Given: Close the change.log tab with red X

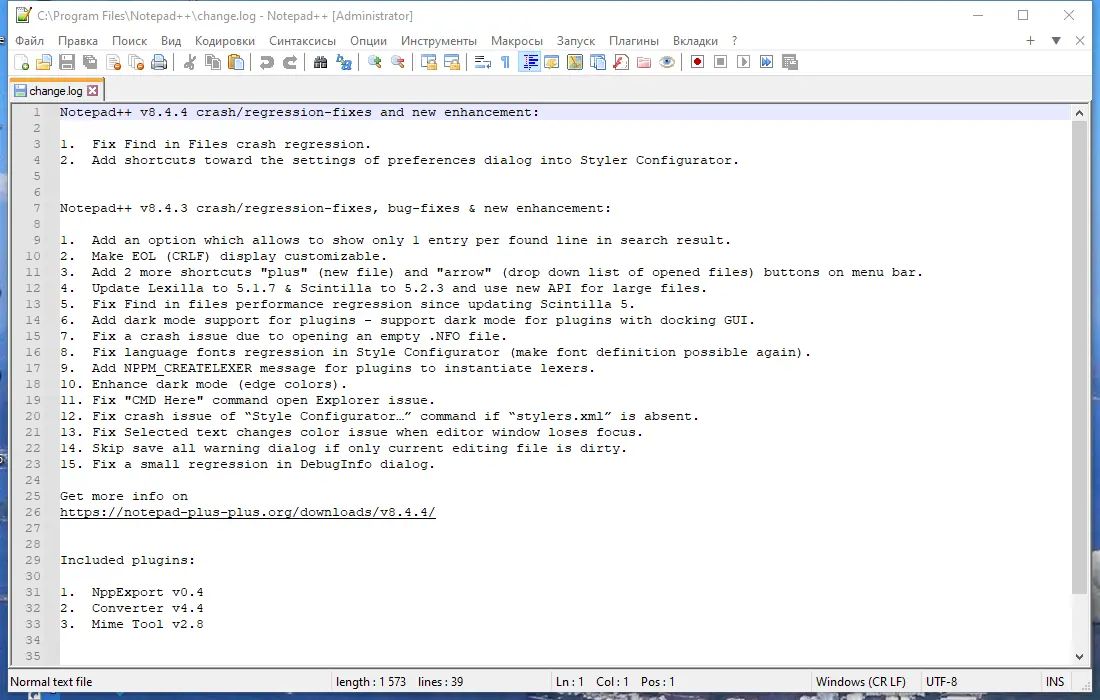Looking at the screenshot, I should click(x=93, y=90).
